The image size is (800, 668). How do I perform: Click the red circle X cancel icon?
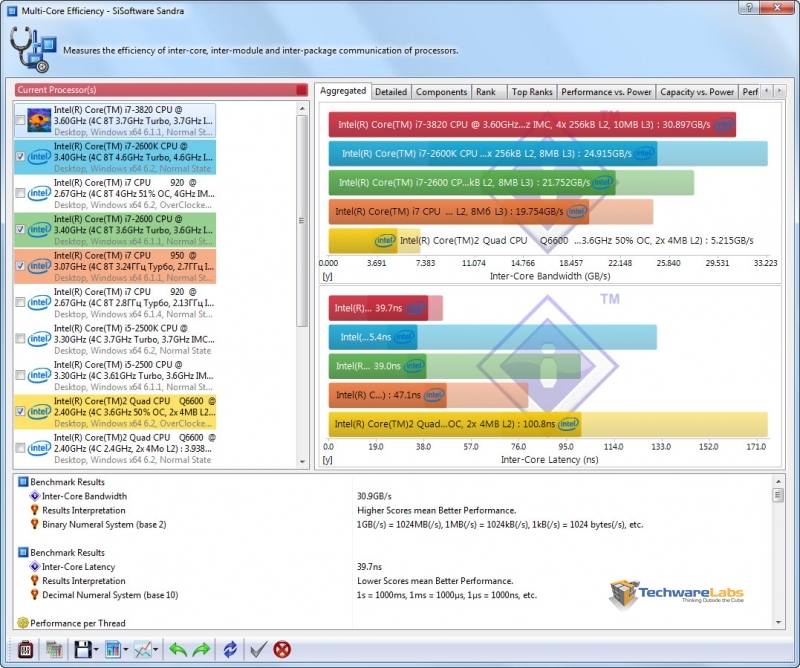(282, 649)
